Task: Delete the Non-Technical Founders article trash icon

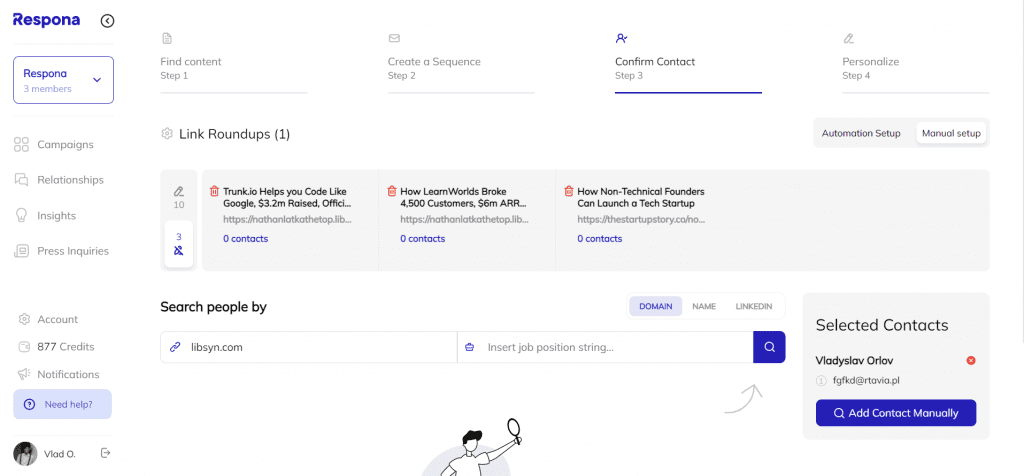Action: pos(569,191)
